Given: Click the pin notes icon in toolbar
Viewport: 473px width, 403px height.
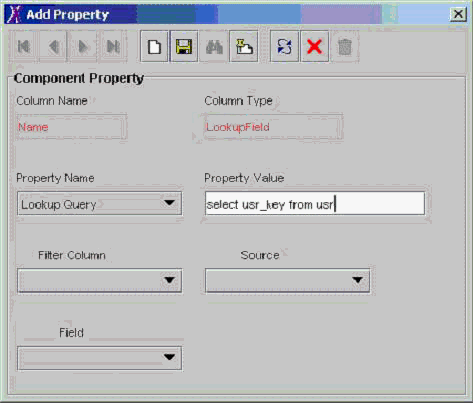Looking at the screenshot, I should (x=244, y=46).
